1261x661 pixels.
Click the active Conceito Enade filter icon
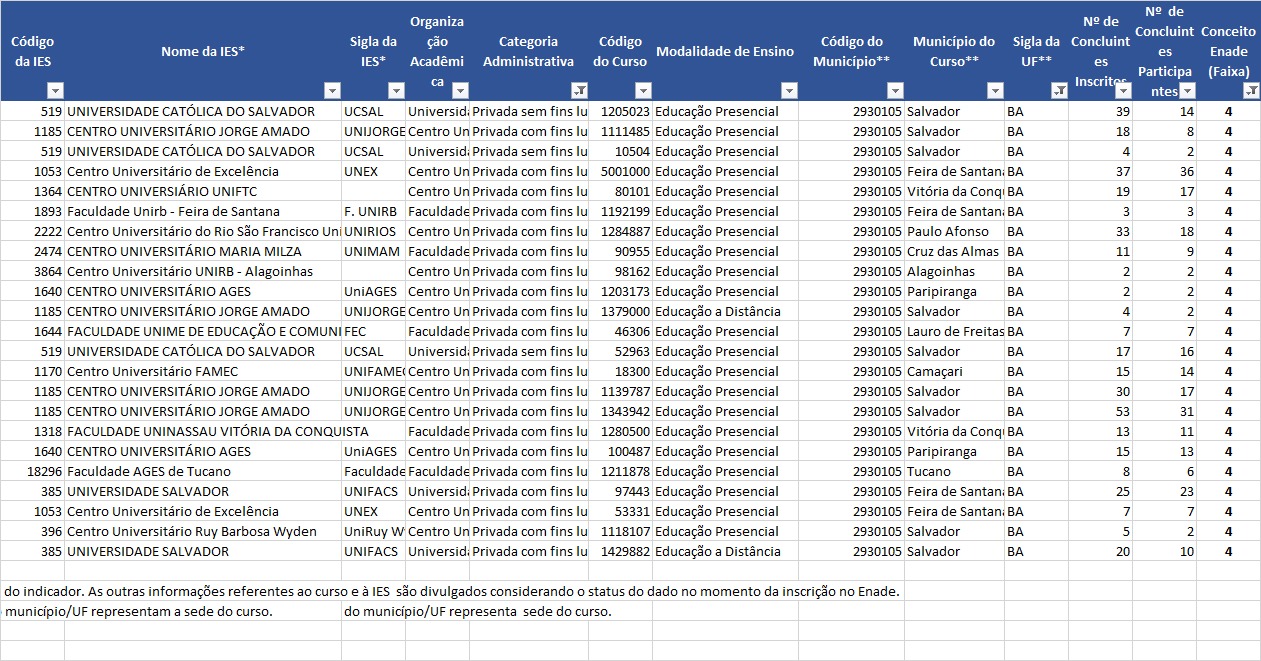(x=1250, y=91)
